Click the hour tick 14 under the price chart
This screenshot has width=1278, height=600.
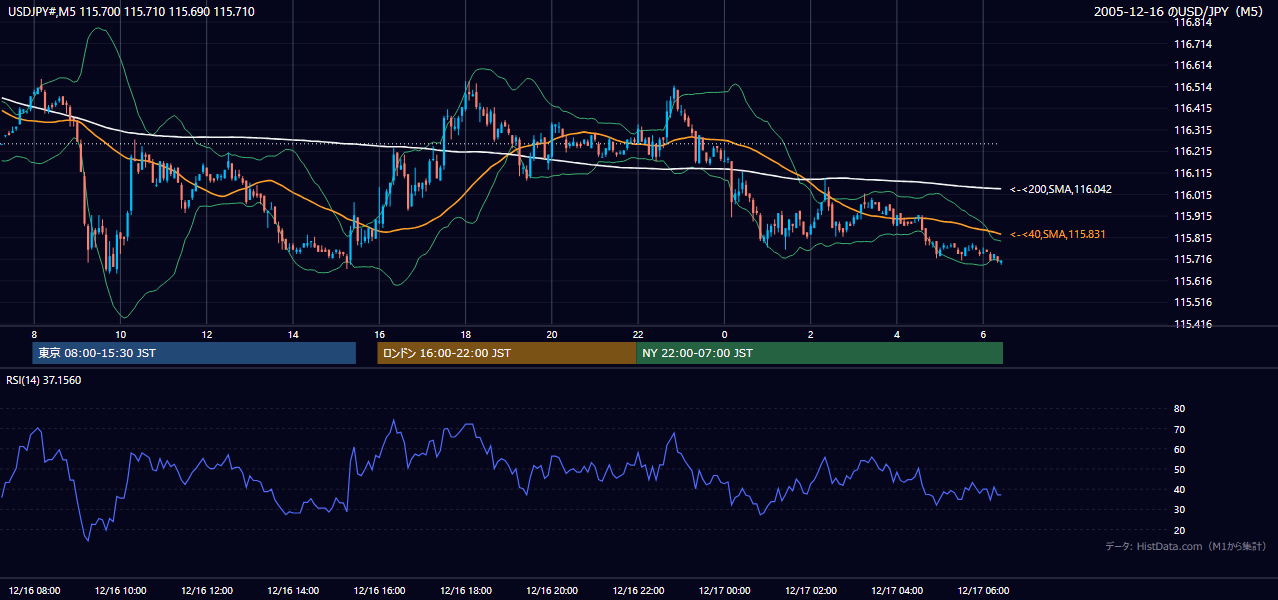click(293, 334)
